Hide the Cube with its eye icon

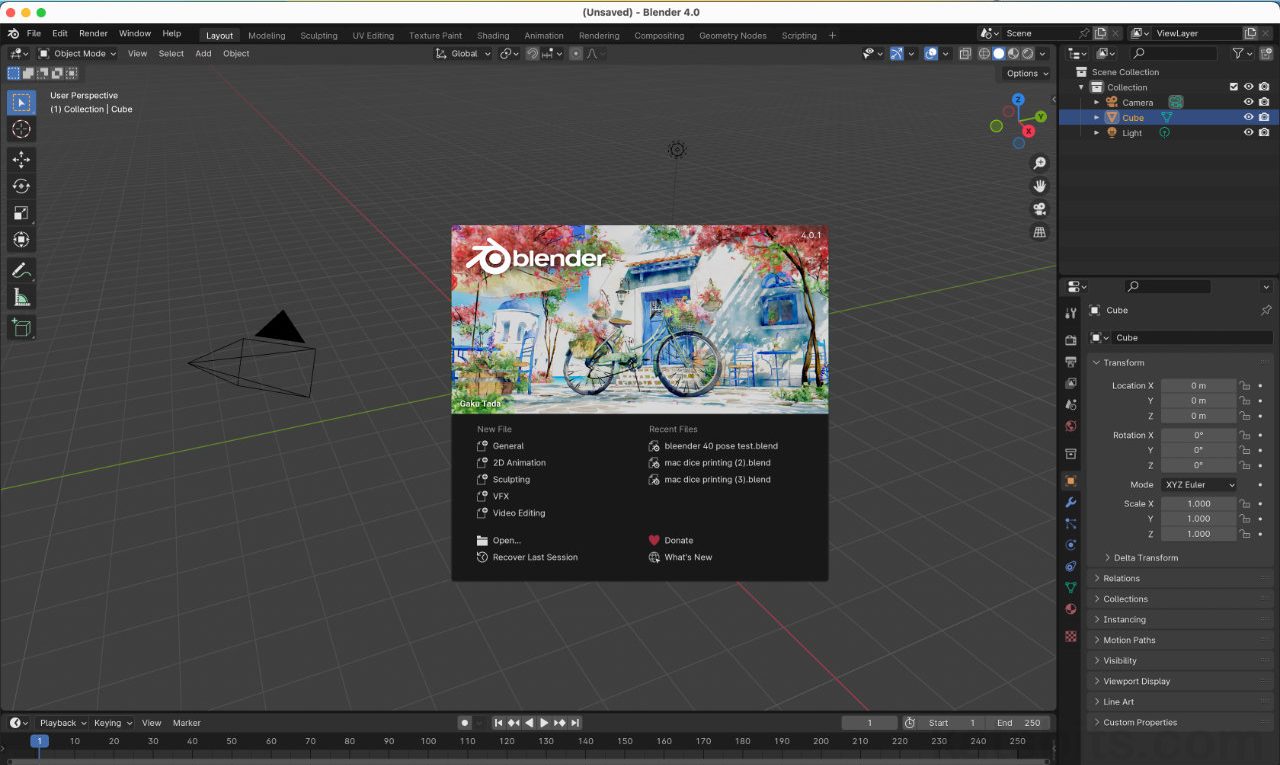click(x=1248, y=117)
